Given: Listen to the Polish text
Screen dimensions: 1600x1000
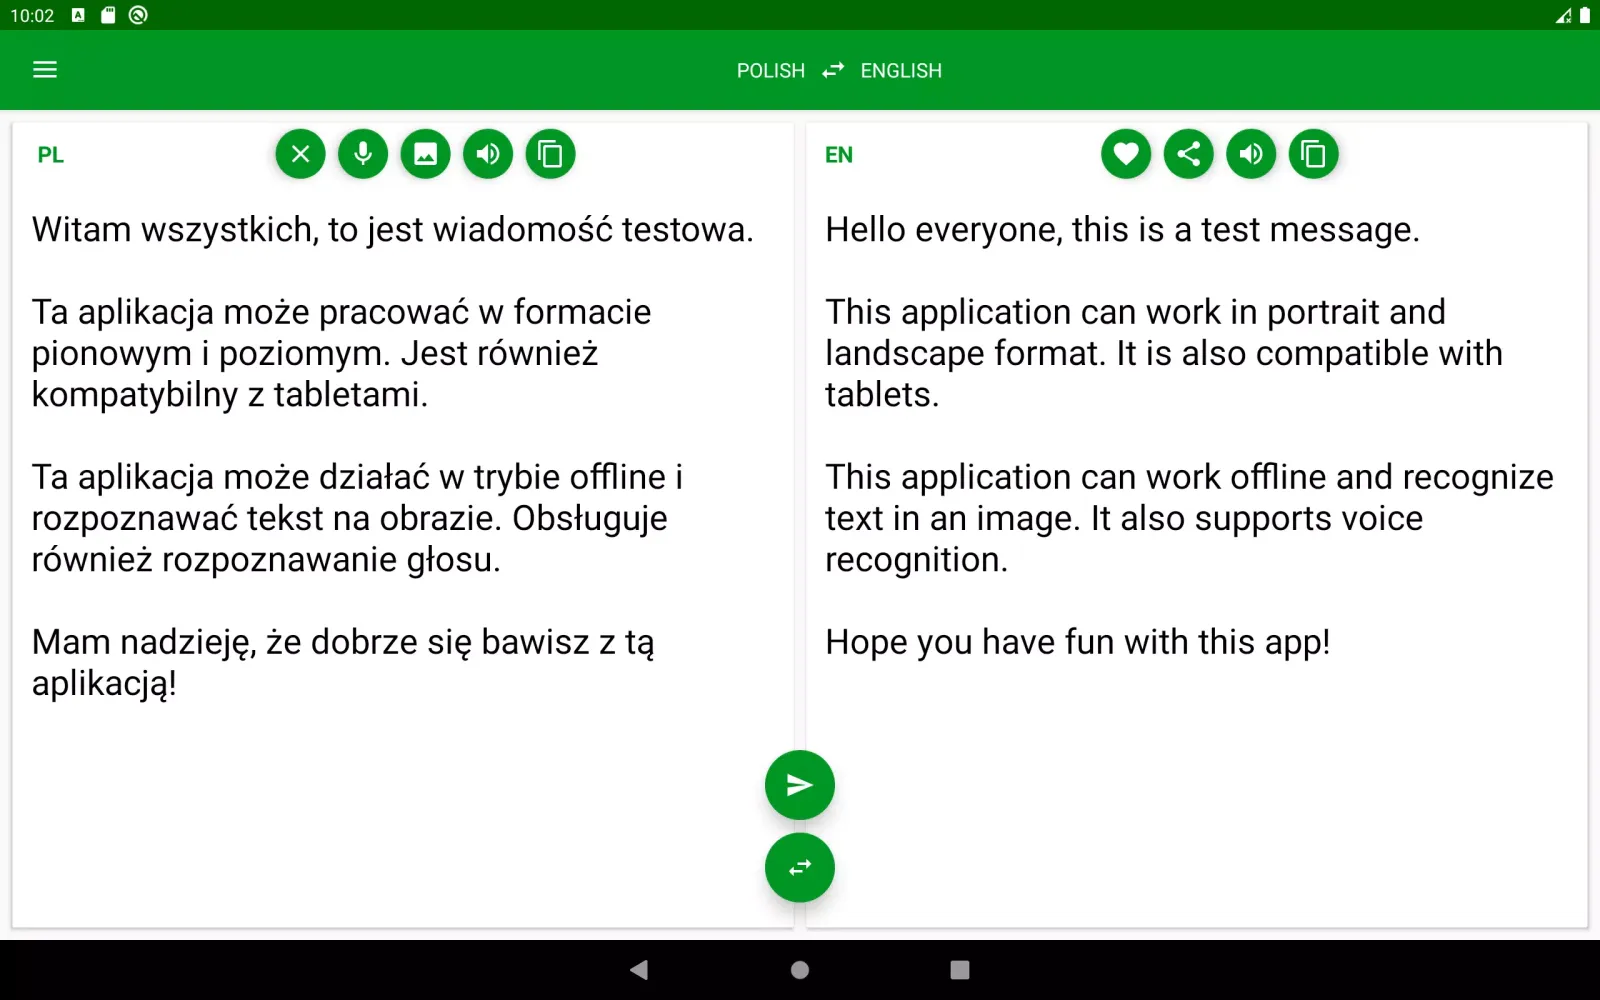Looking at the screenshot, I should coord(487,153).
